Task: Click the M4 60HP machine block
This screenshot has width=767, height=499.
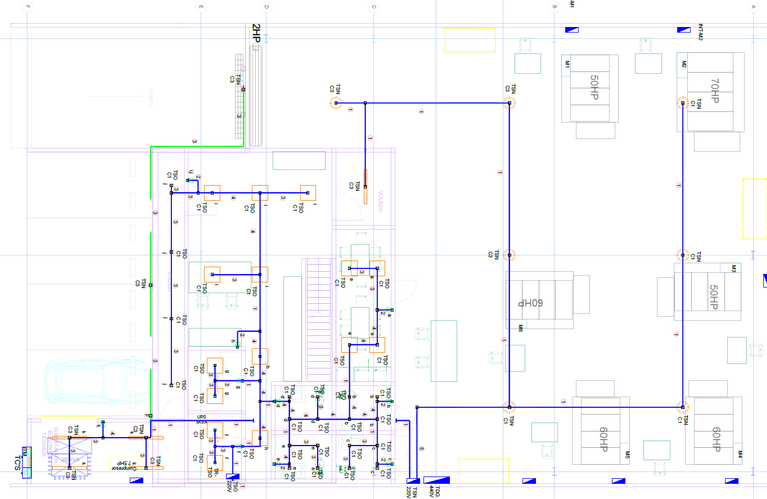Action: click(713, 431)
